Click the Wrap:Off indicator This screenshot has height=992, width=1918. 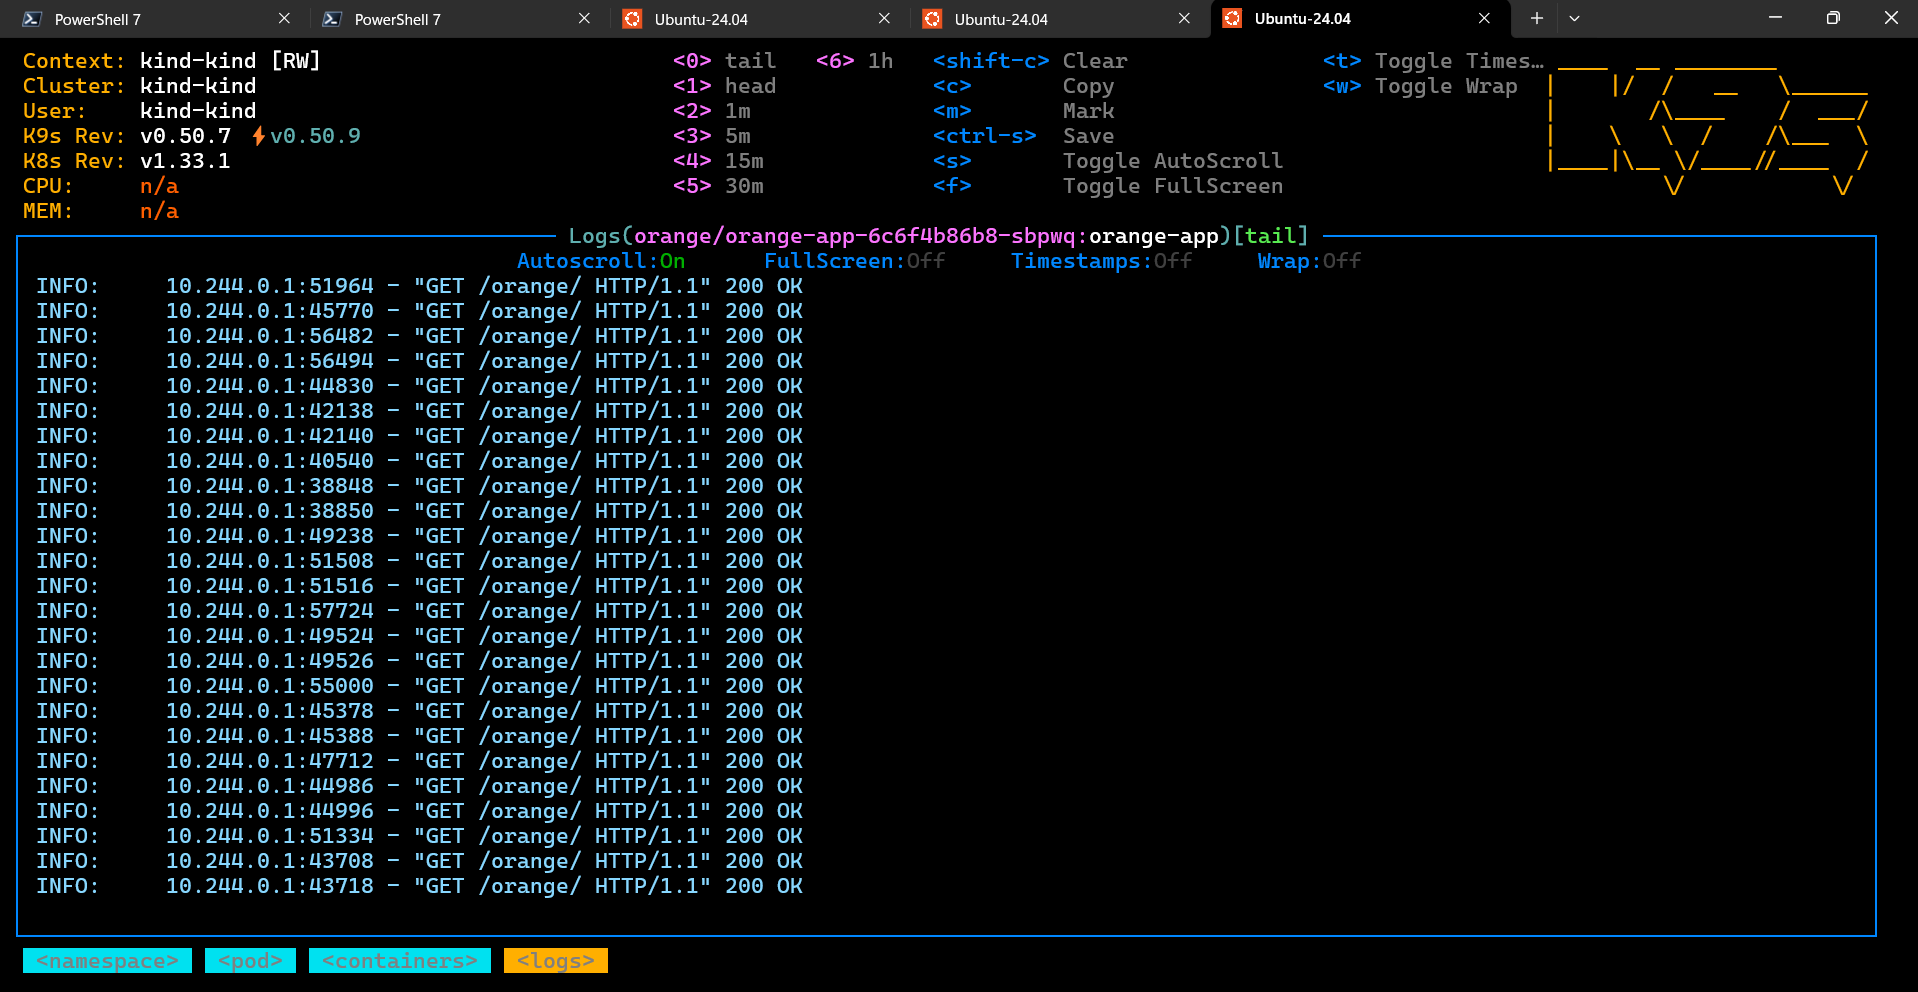[x=1309, y=261]
